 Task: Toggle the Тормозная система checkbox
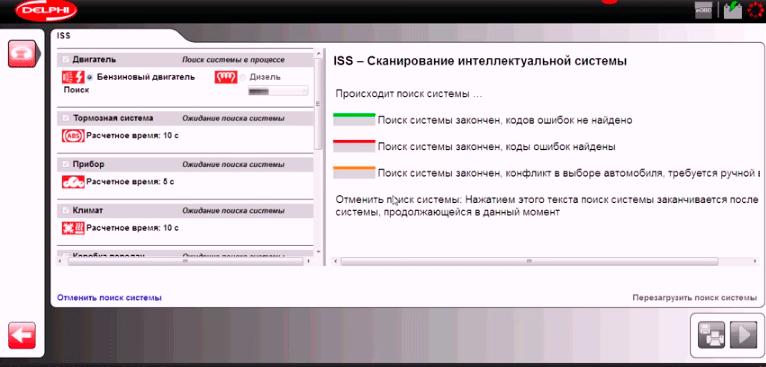[65, 118]
